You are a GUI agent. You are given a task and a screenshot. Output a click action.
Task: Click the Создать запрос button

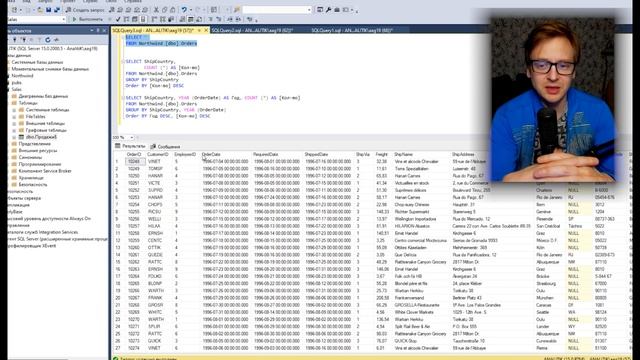point(85,10)
